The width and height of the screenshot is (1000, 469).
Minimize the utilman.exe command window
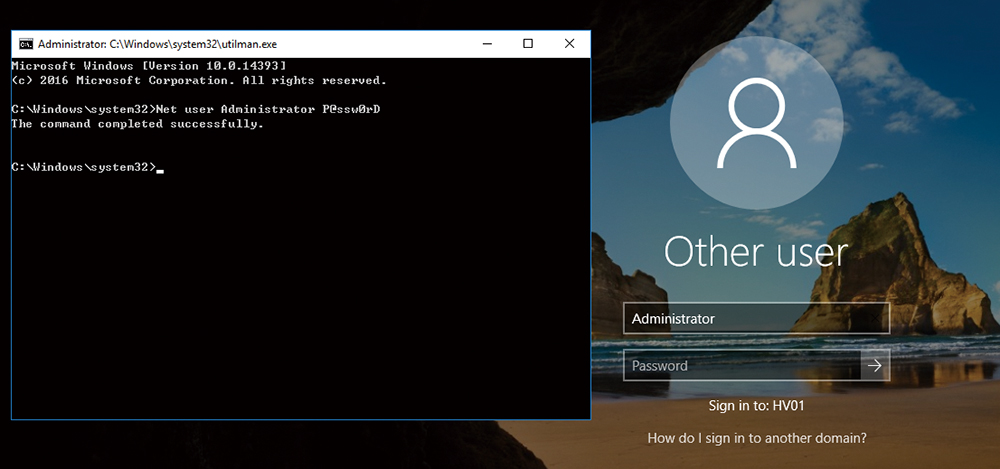[487, 43]
